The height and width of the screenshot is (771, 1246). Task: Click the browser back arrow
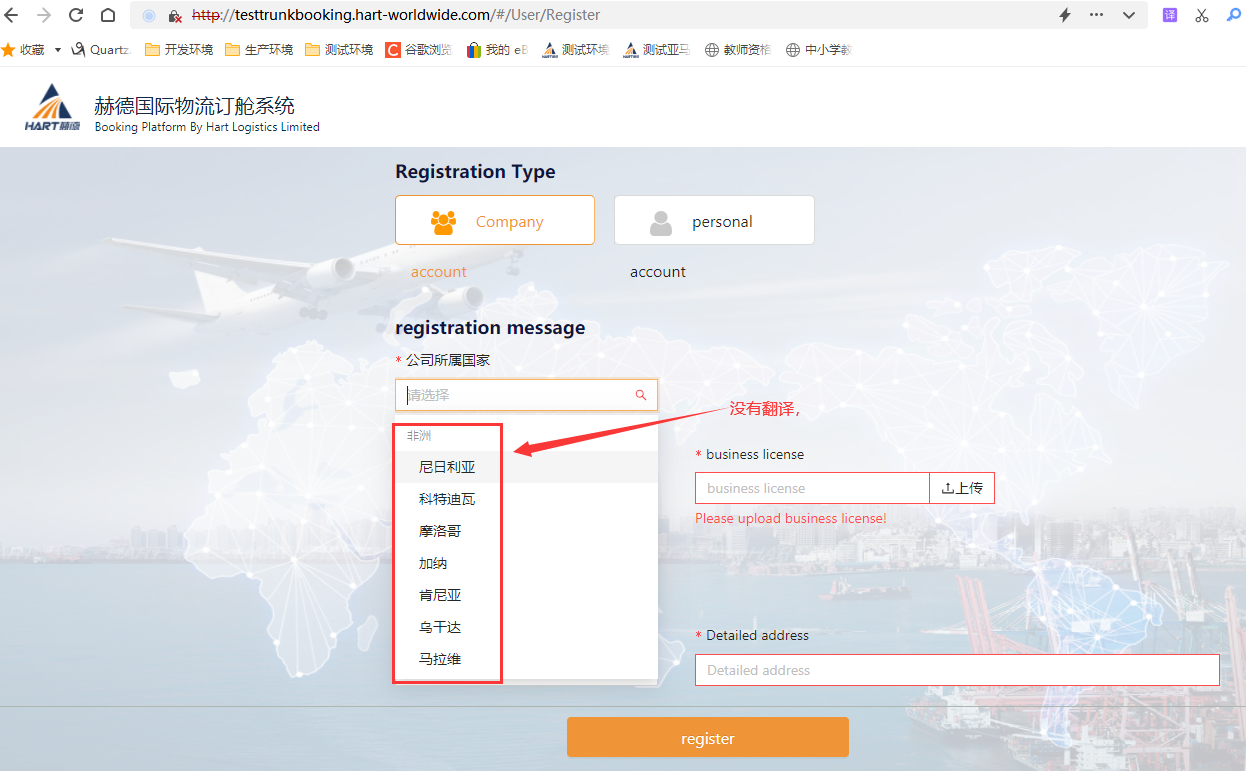(12, 15)
